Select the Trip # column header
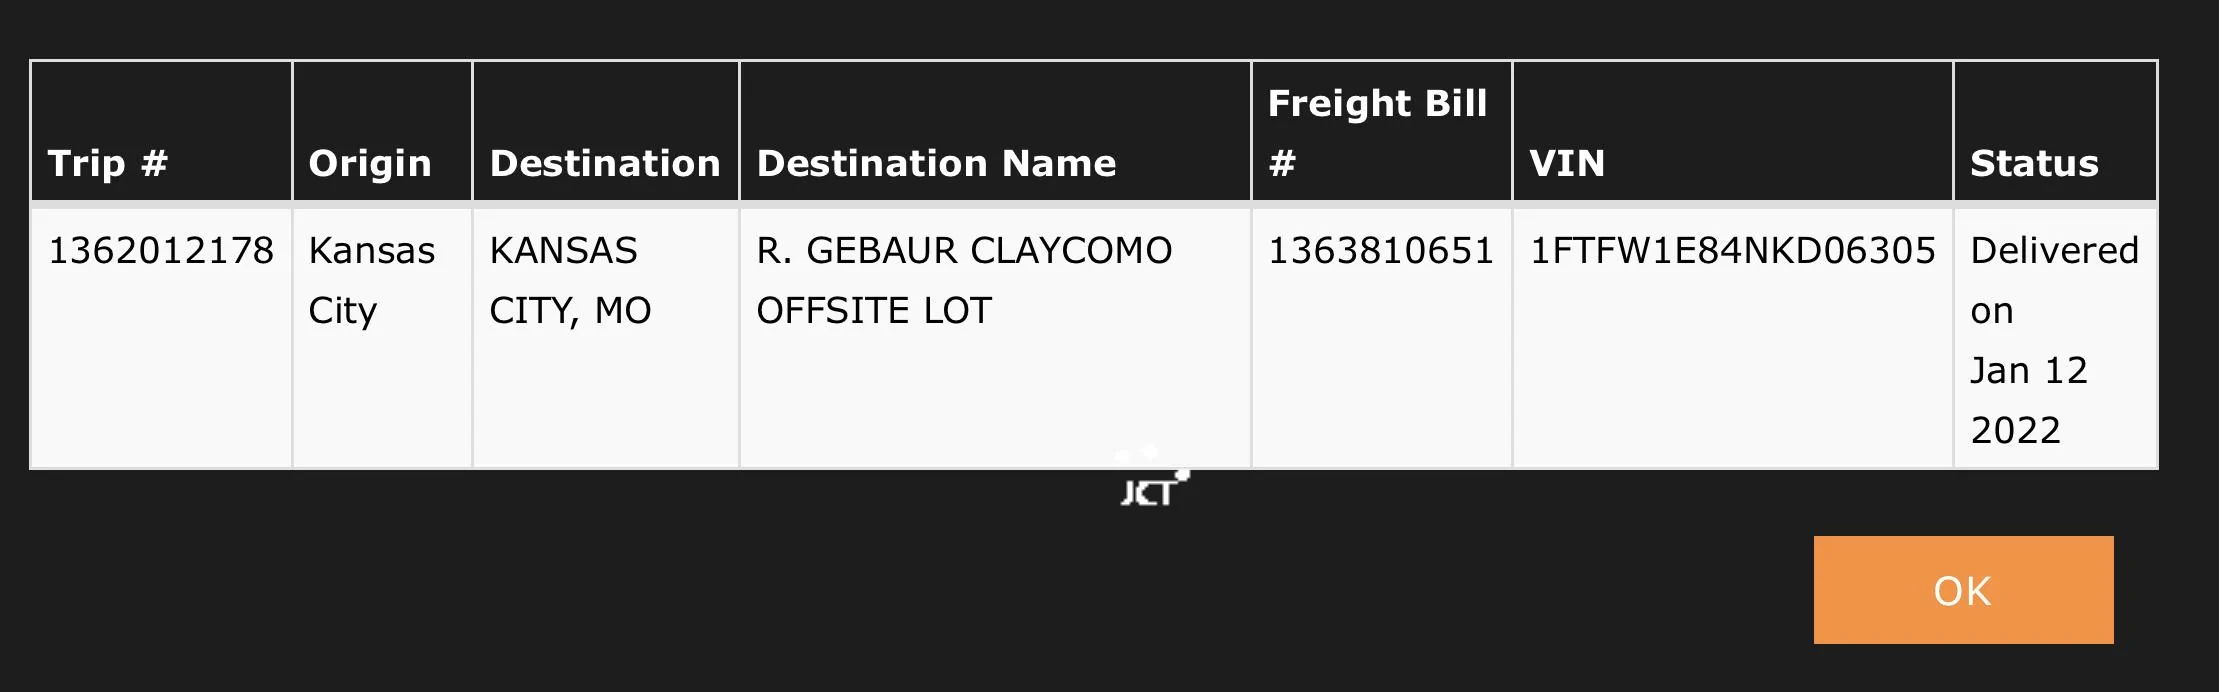 108,163
